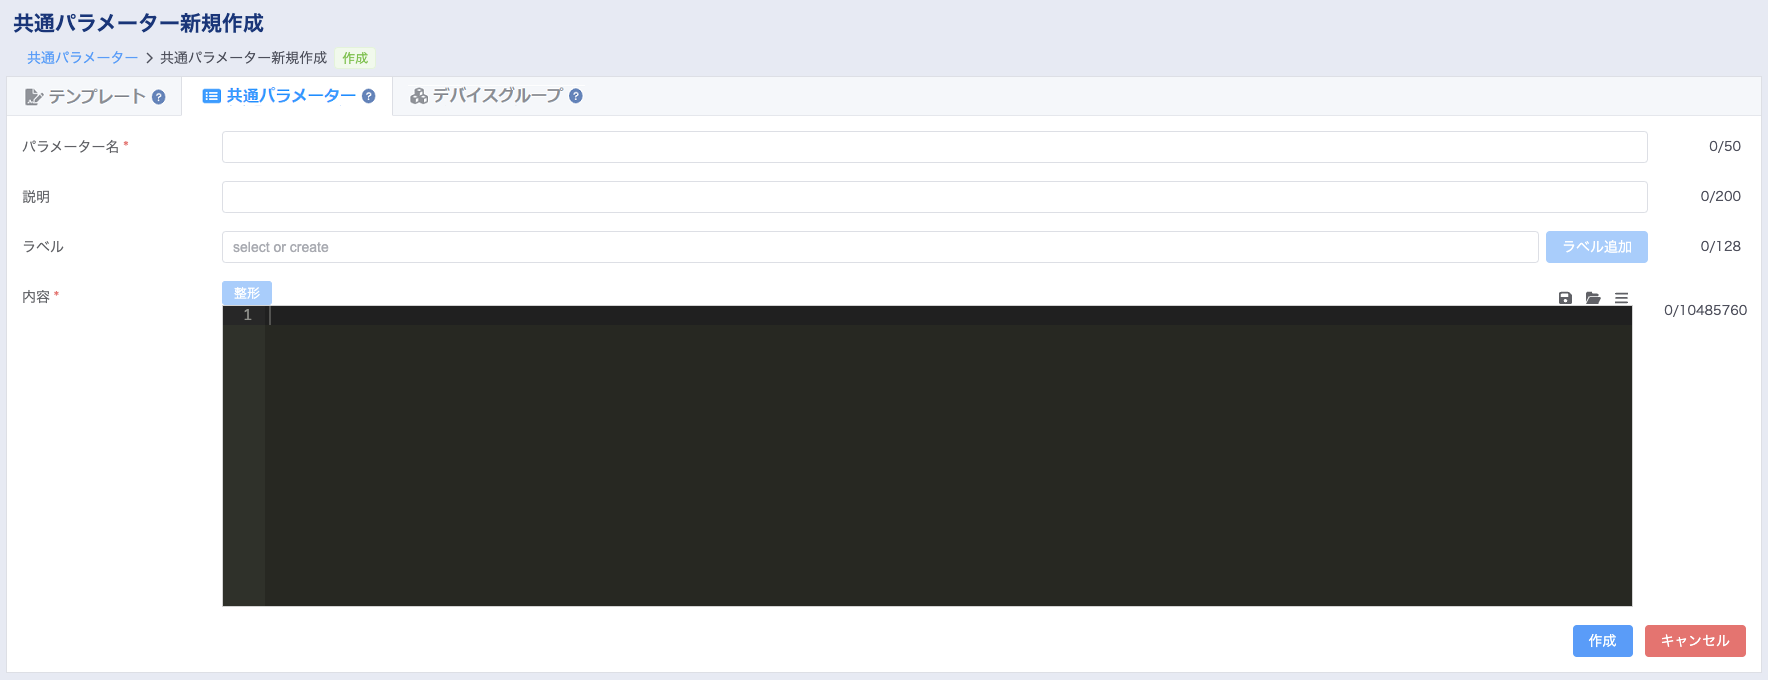Focus the 説明 input field

[934, 197]
